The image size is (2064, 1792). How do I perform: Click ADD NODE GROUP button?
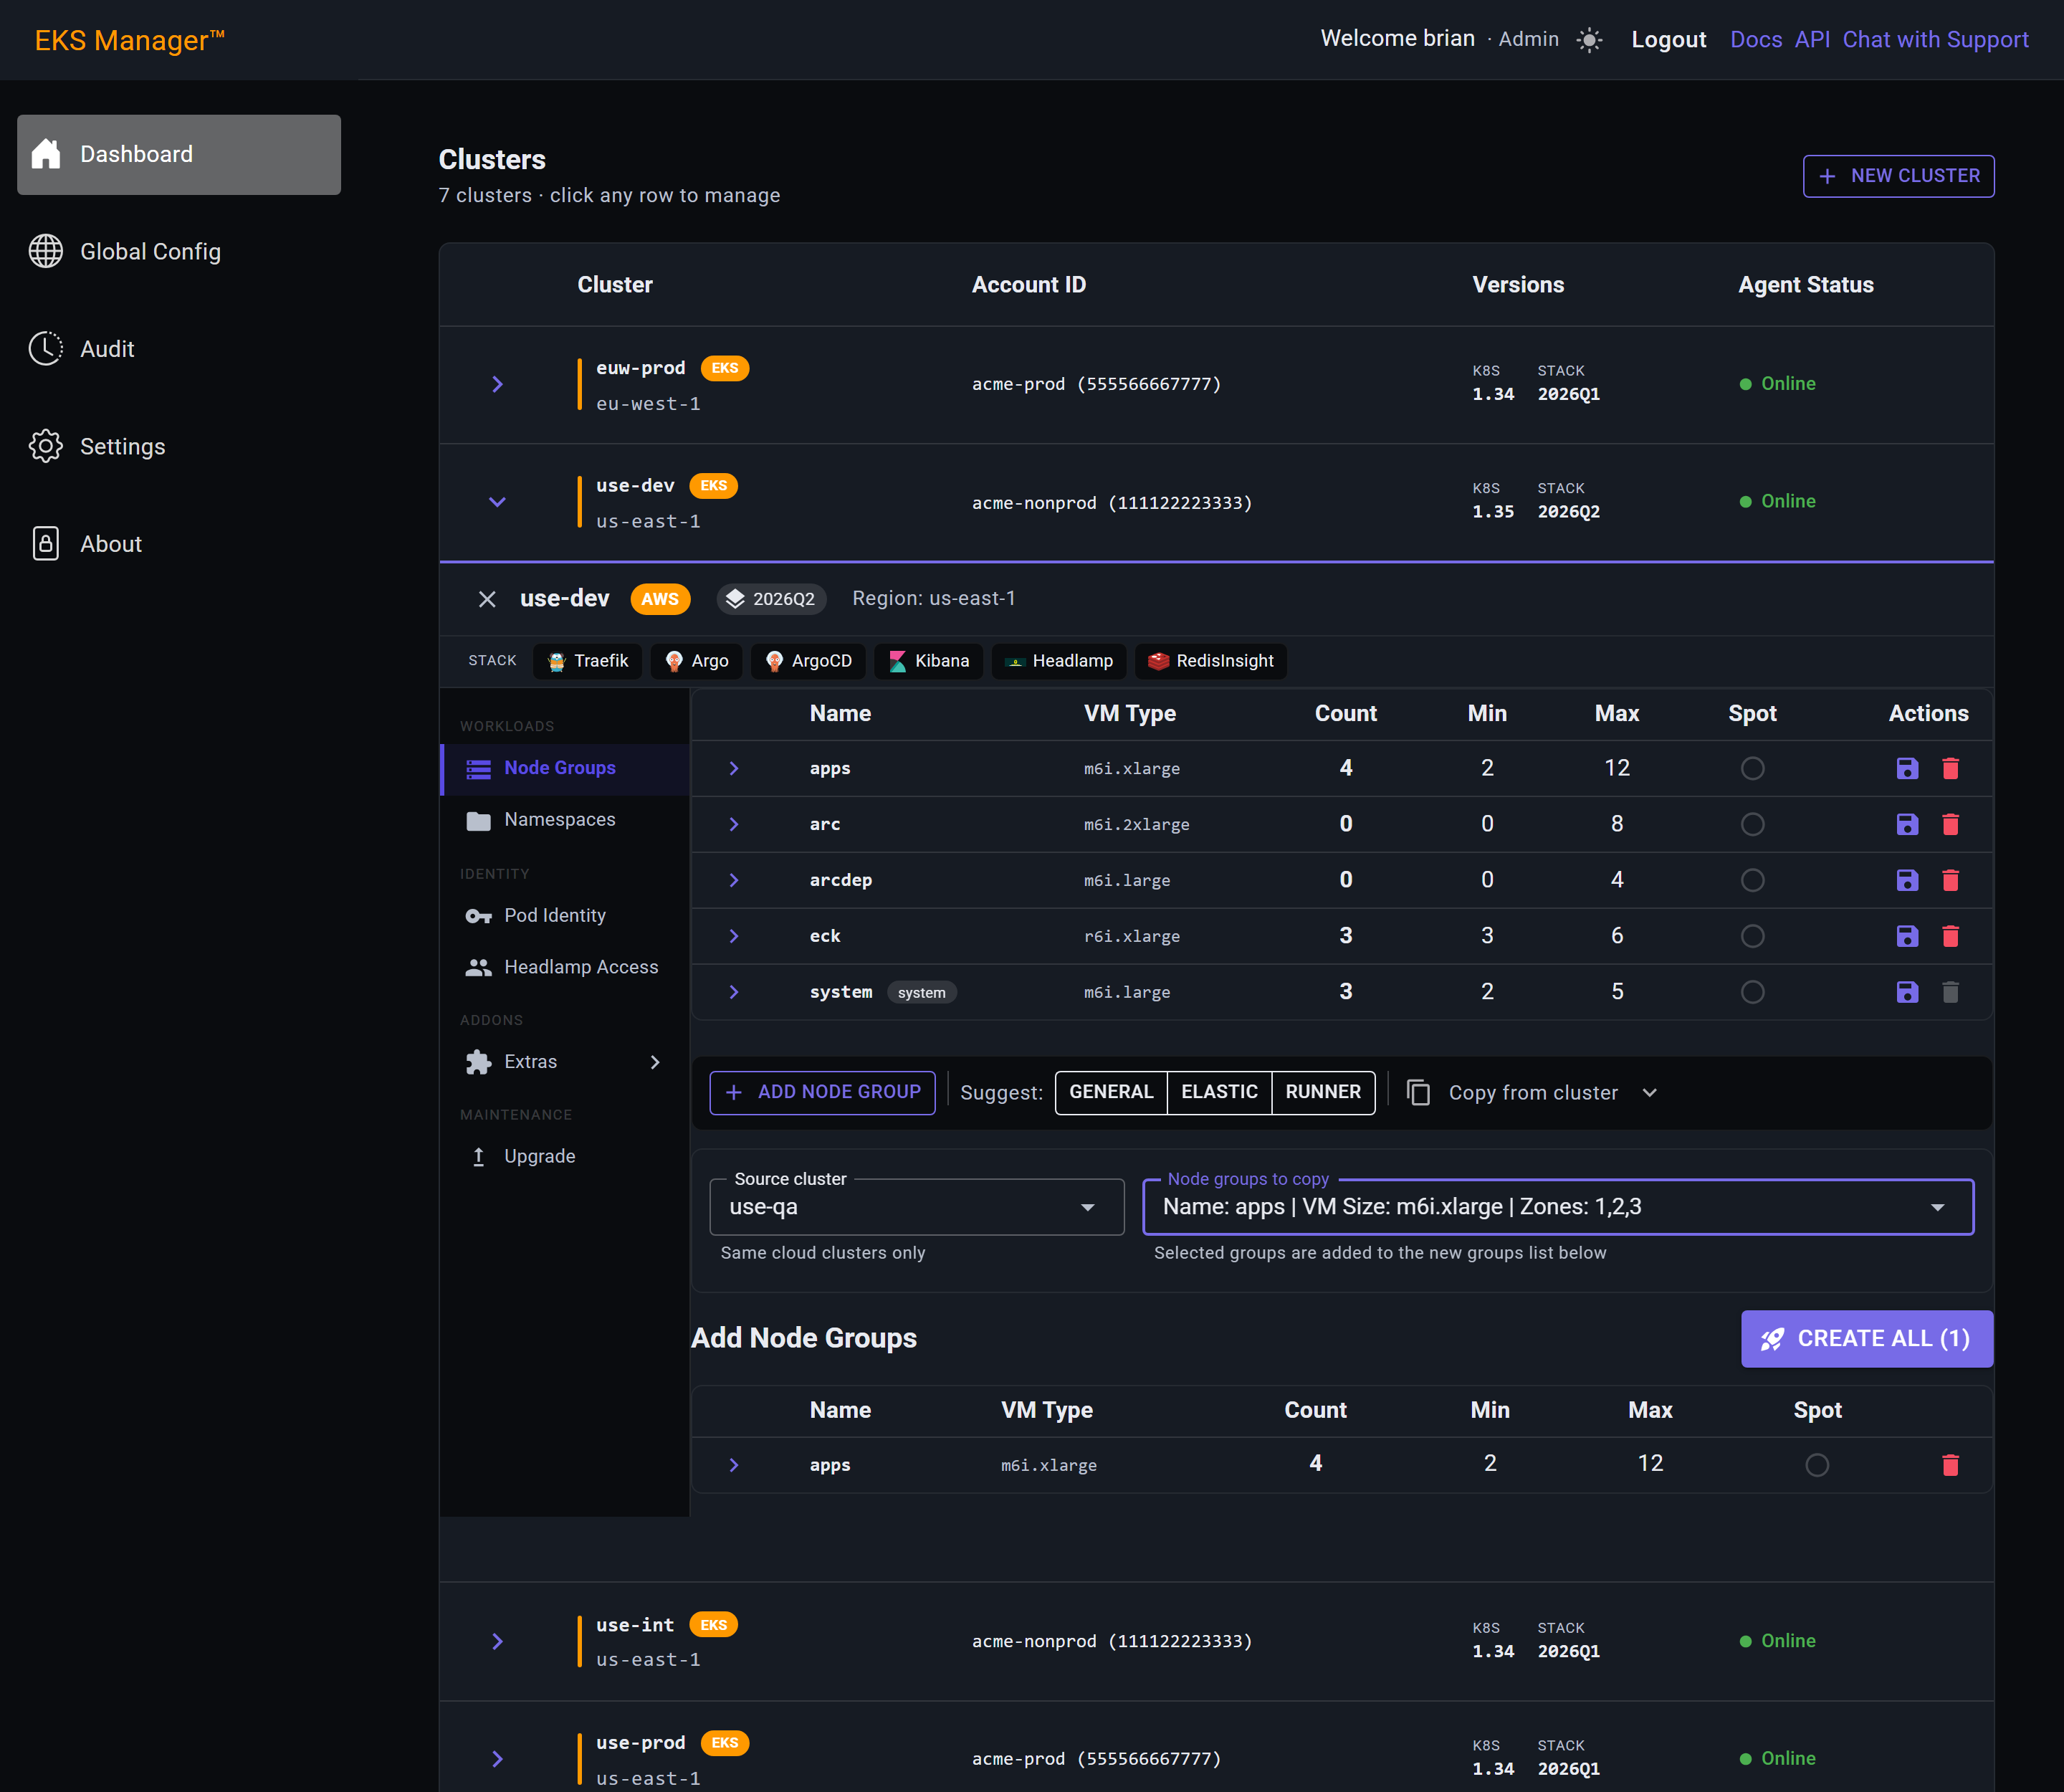coord(822,1092)
